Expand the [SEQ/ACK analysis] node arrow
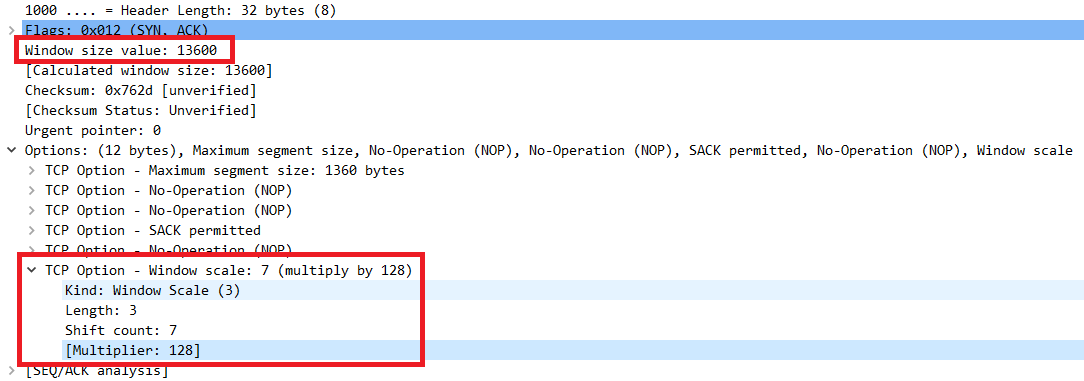The width and height of the screenshot is (1084, 381). click(x=10, y=371)
